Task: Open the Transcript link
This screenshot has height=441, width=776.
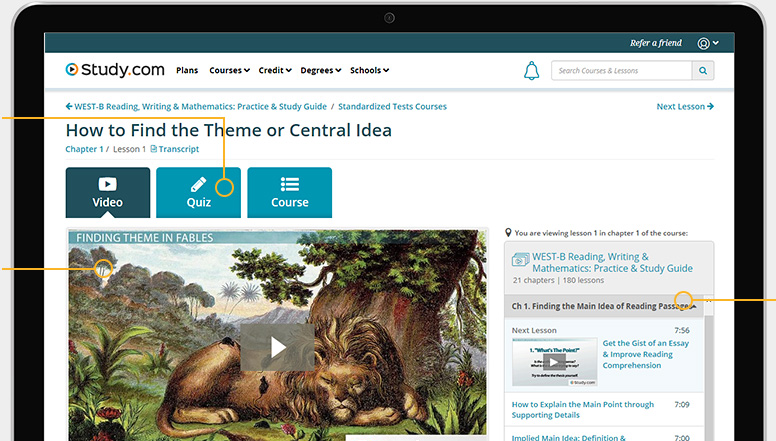Action: (179, 149)
